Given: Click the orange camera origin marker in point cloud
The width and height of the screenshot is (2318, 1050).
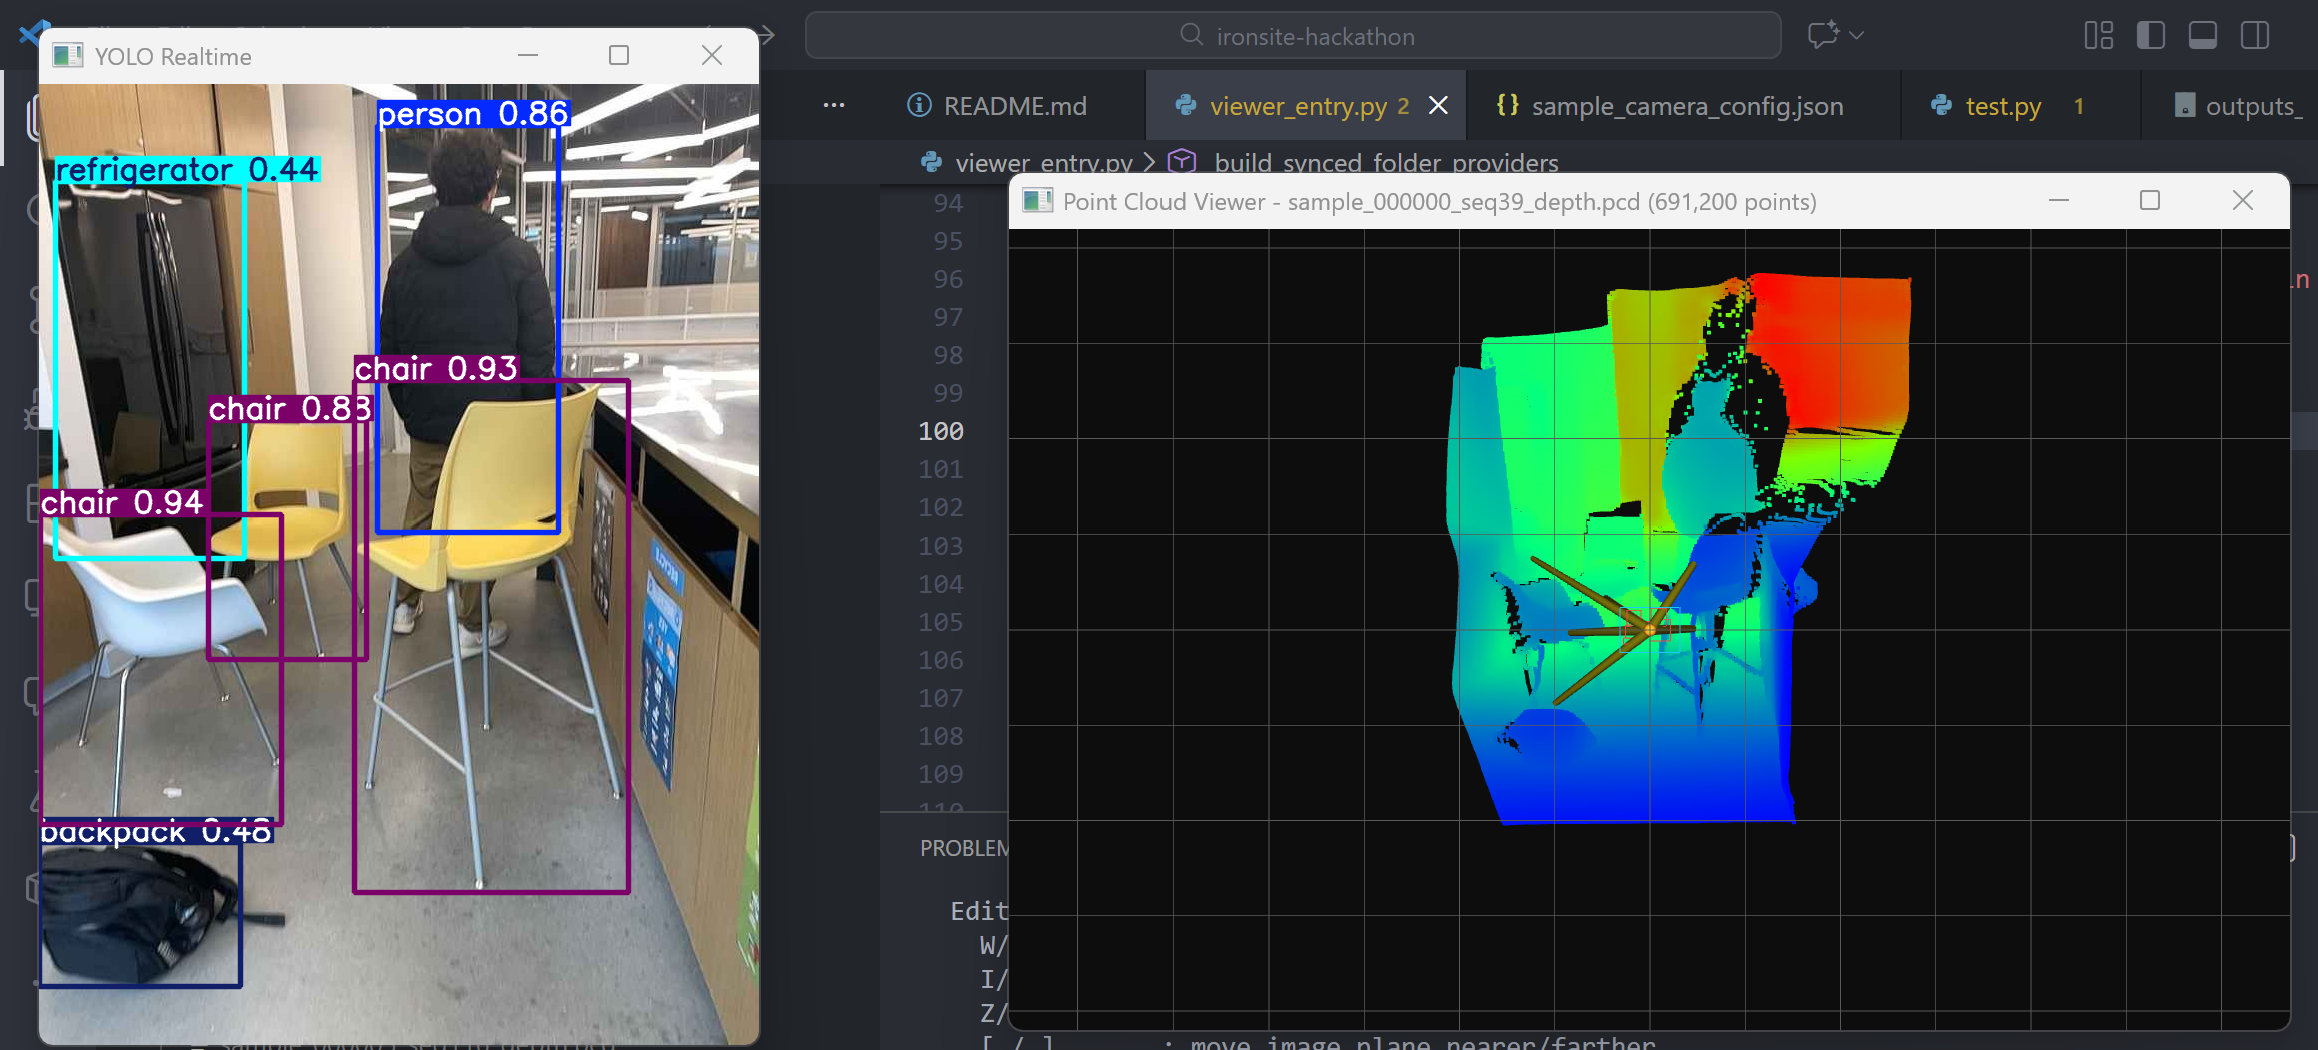Looking at the screenshot, I should tap(1649, 629).
